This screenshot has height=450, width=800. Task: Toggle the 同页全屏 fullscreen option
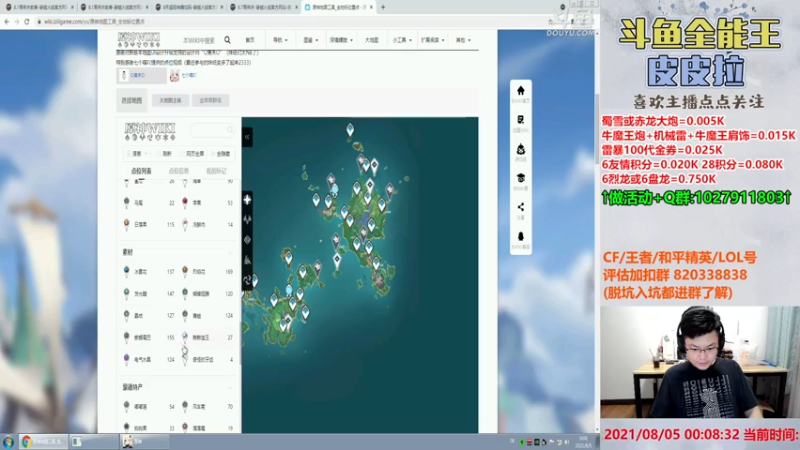coord(193,154)
